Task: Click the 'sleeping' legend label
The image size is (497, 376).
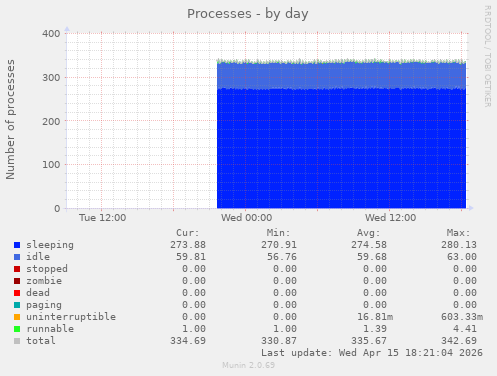Action: [x=50, y=245]
